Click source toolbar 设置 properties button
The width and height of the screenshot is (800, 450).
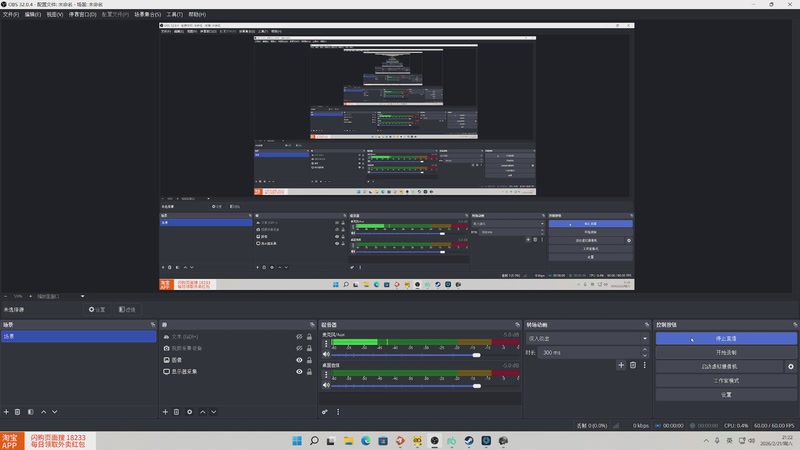[97, 309]
